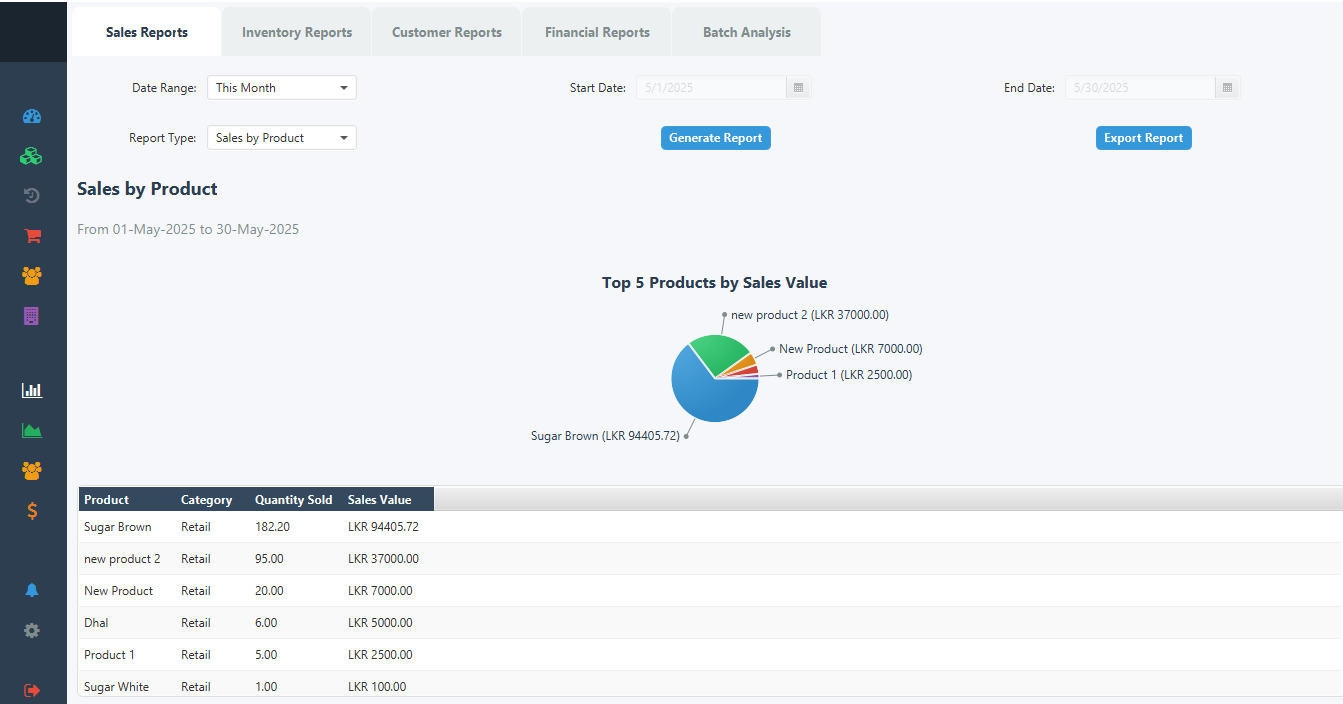This screenshot has height=704, width=1343.
Task: Open the notifications bell icon
Action: click(32, 590)
